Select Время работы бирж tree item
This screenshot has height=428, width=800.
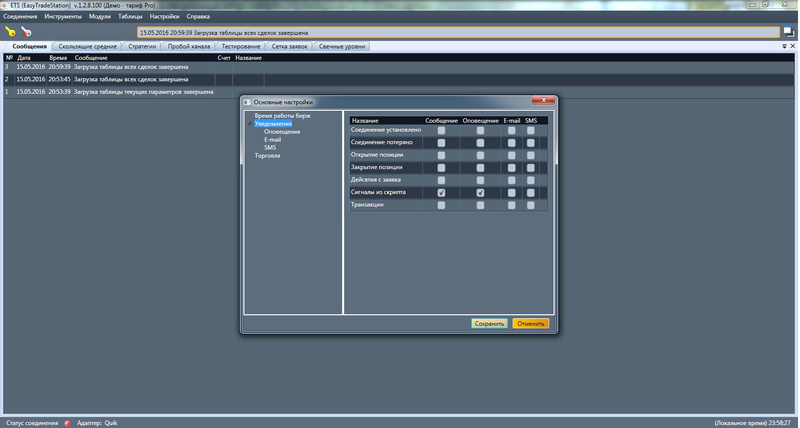[283, 117]
